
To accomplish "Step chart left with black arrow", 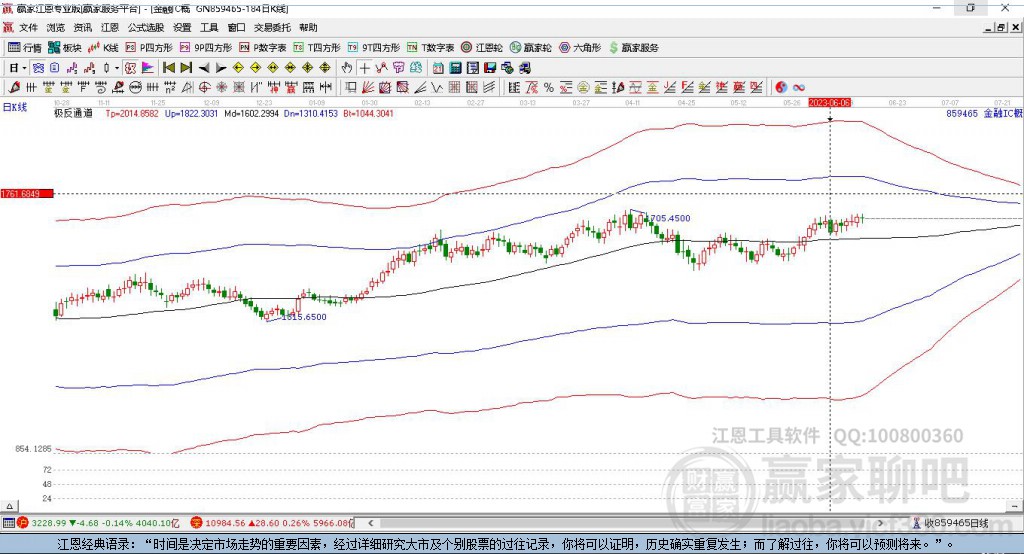I will click(204, 68).
